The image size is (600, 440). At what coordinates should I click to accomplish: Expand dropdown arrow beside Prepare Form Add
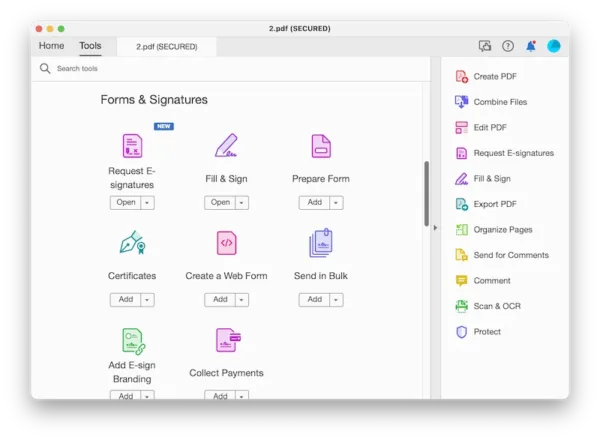coord(336,203)
